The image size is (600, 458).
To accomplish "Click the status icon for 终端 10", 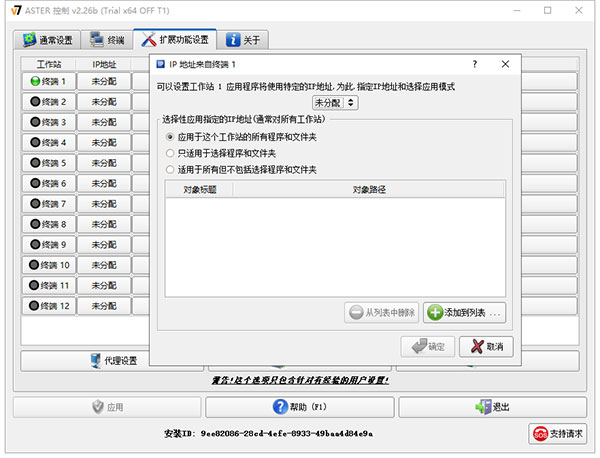I will 34,264.
